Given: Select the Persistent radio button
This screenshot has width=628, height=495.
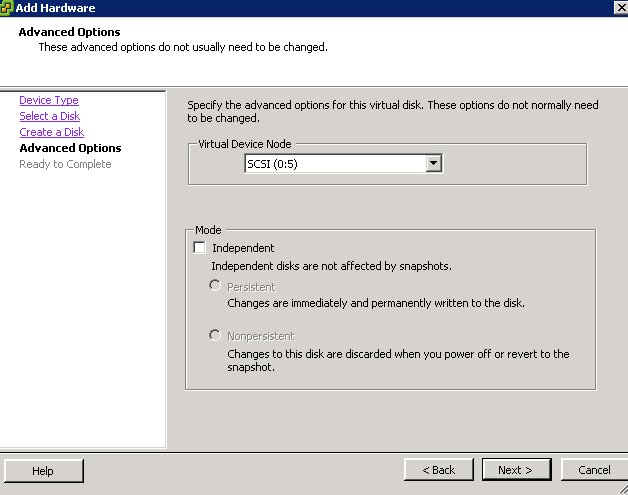Looking at the screenshot, I should click(x=214, y=286).
